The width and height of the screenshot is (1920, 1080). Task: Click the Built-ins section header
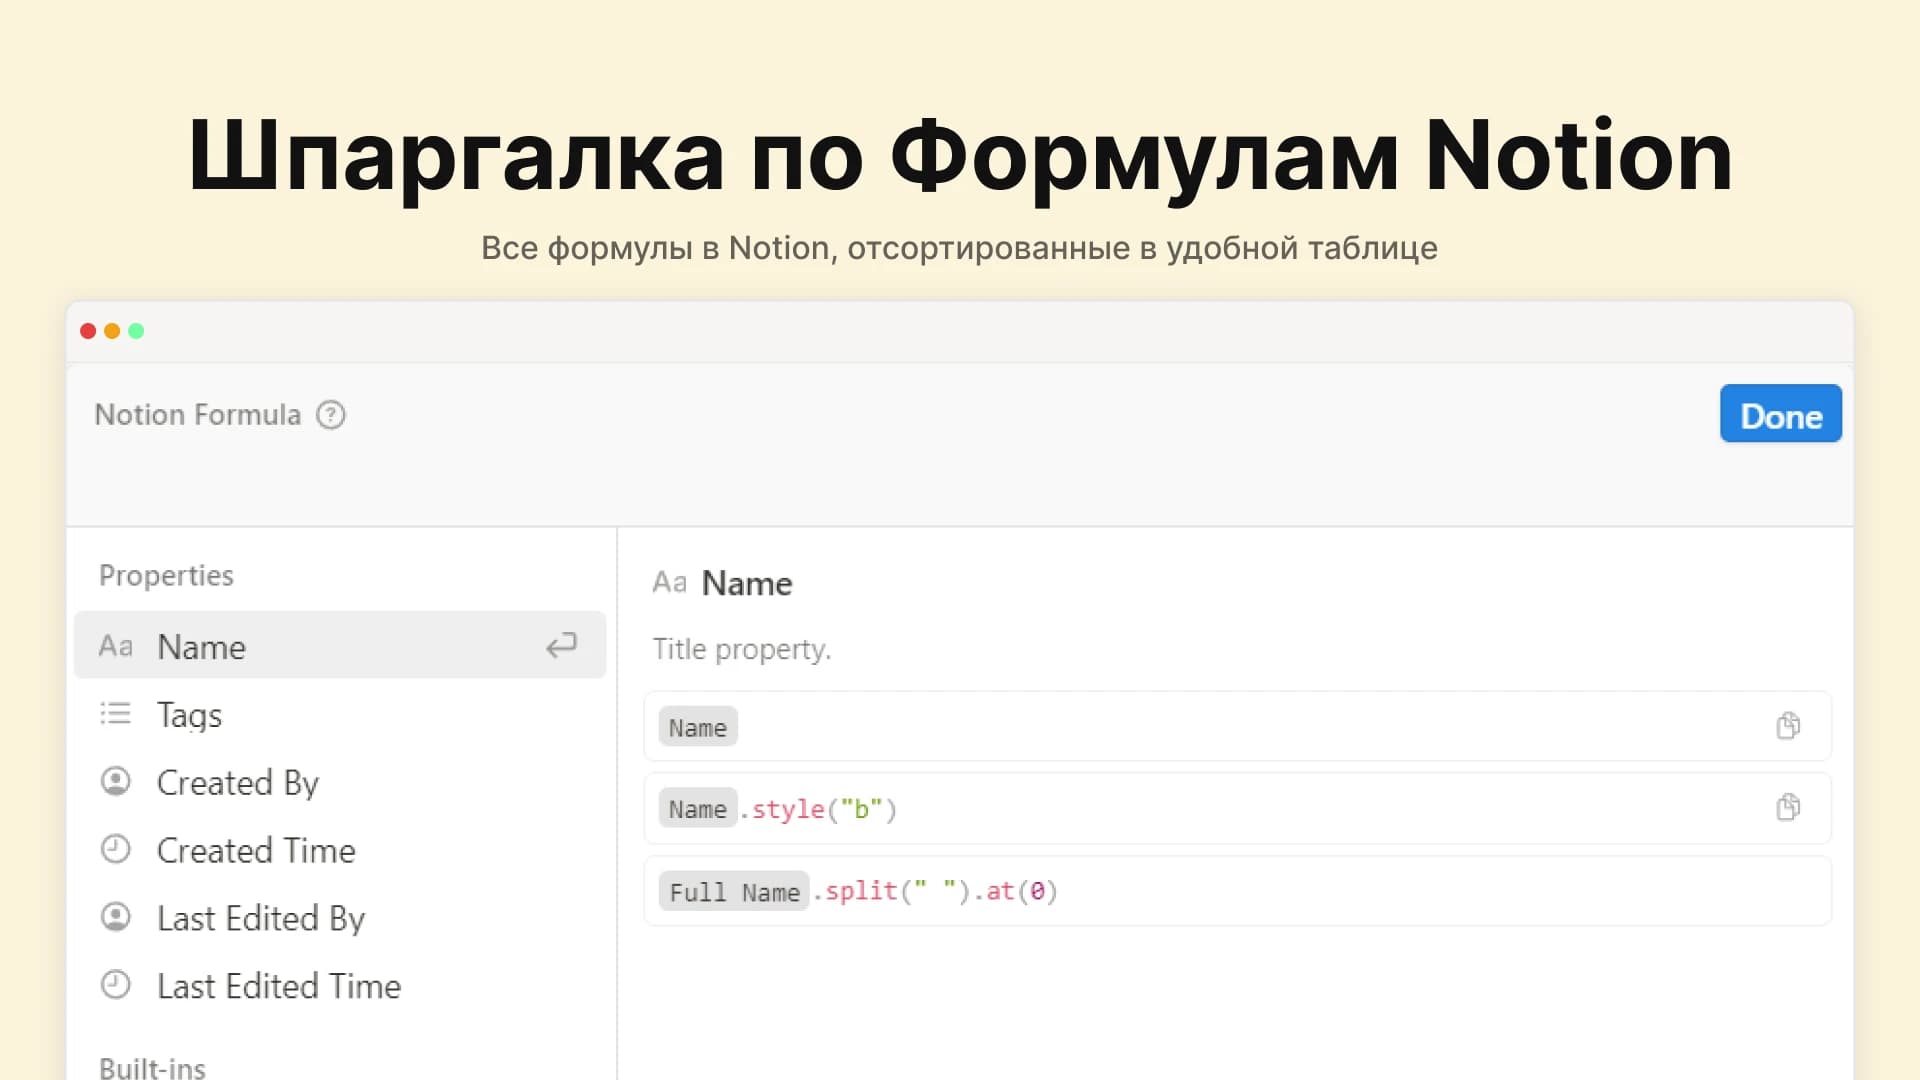pyautogui.click(x=152, y=1067)
